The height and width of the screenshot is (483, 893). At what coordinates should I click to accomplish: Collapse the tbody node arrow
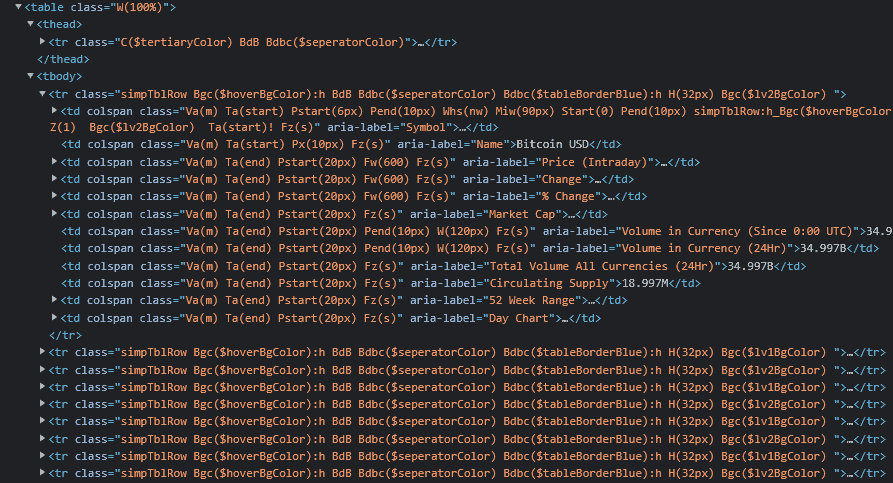[31, 76]
